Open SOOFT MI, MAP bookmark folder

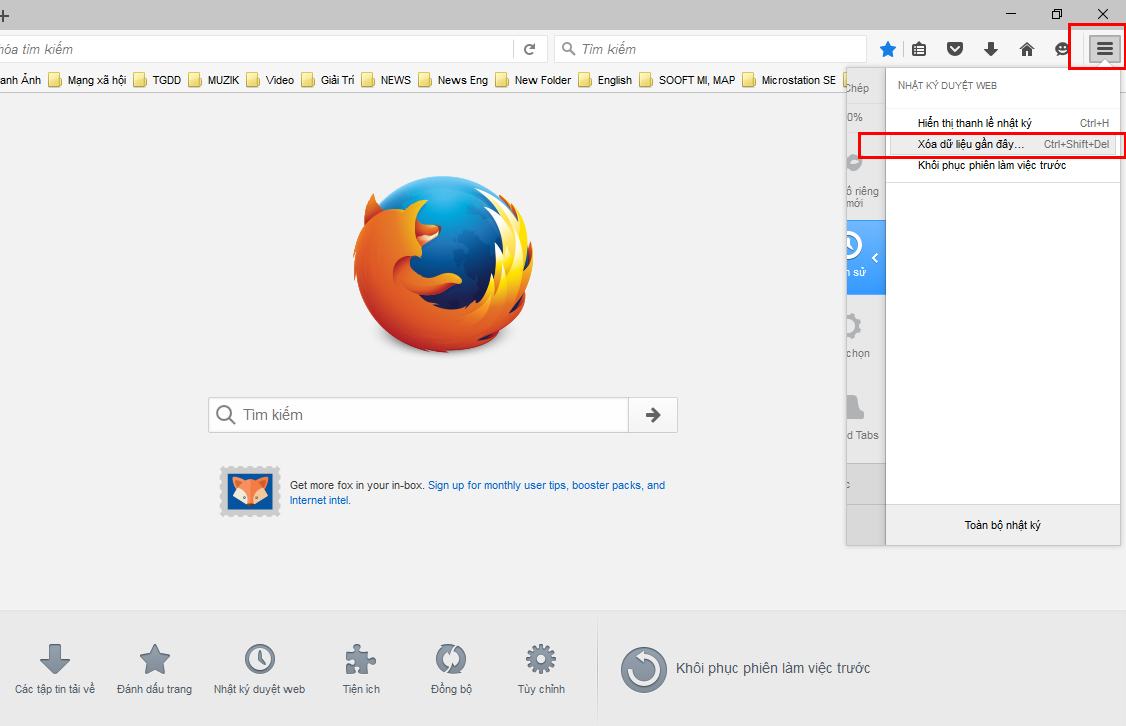(687, 80)
